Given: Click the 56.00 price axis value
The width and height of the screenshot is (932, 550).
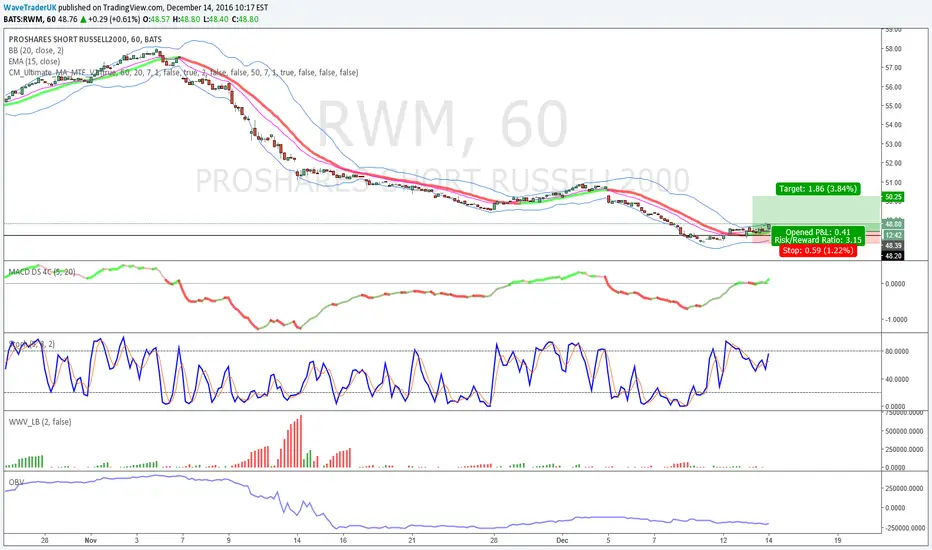Looking at the screenshot, I should (893, 87).
